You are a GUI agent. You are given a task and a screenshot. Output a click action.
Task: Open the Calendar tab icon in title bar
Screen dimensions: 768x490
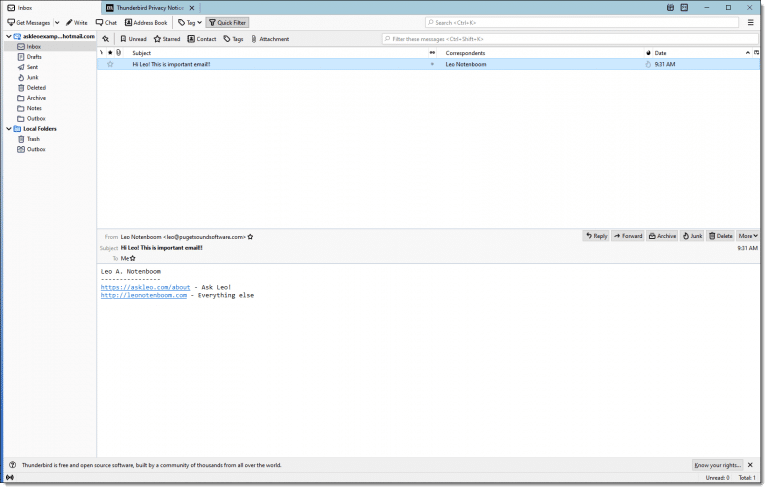tap(670, 7)
